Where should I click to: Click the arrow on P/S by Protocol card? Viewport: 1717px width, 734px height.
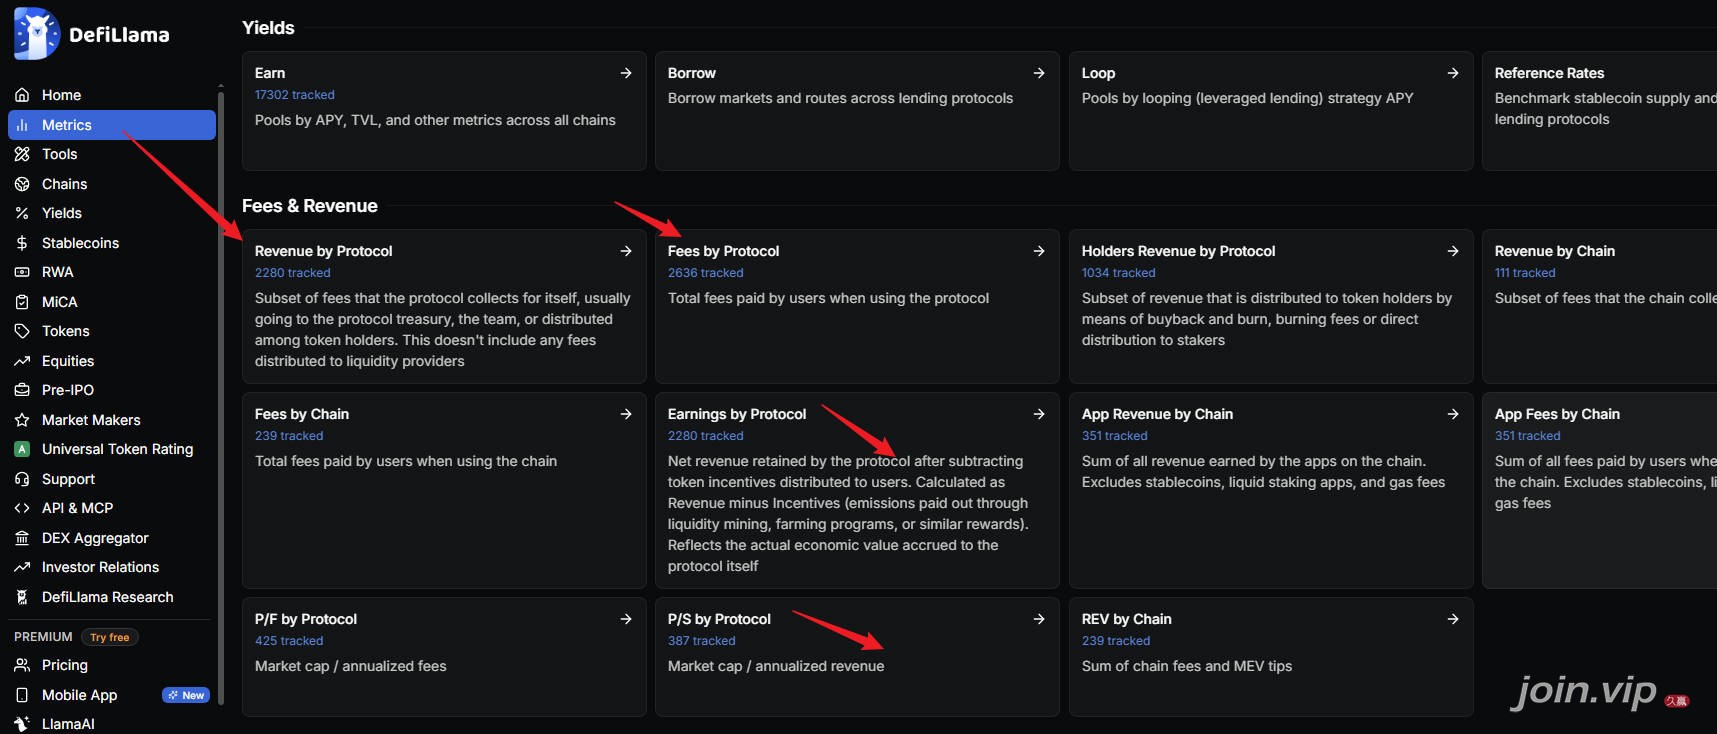(x=1039, y=619)
